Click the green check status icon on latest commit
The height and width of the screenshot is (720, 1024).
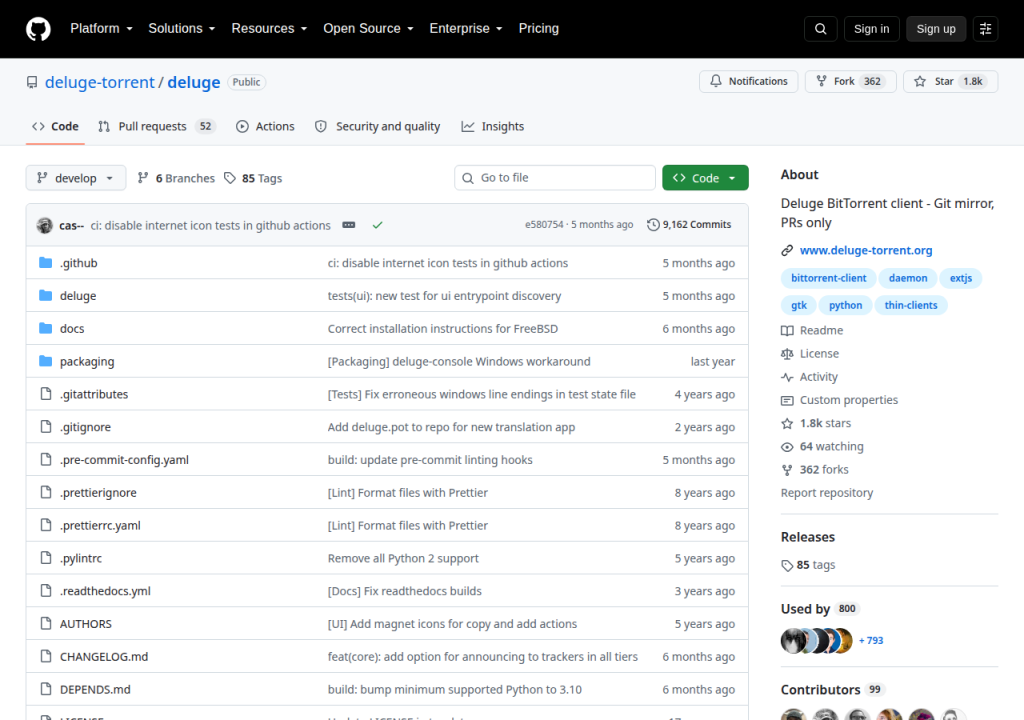click(x=377, y=225)
